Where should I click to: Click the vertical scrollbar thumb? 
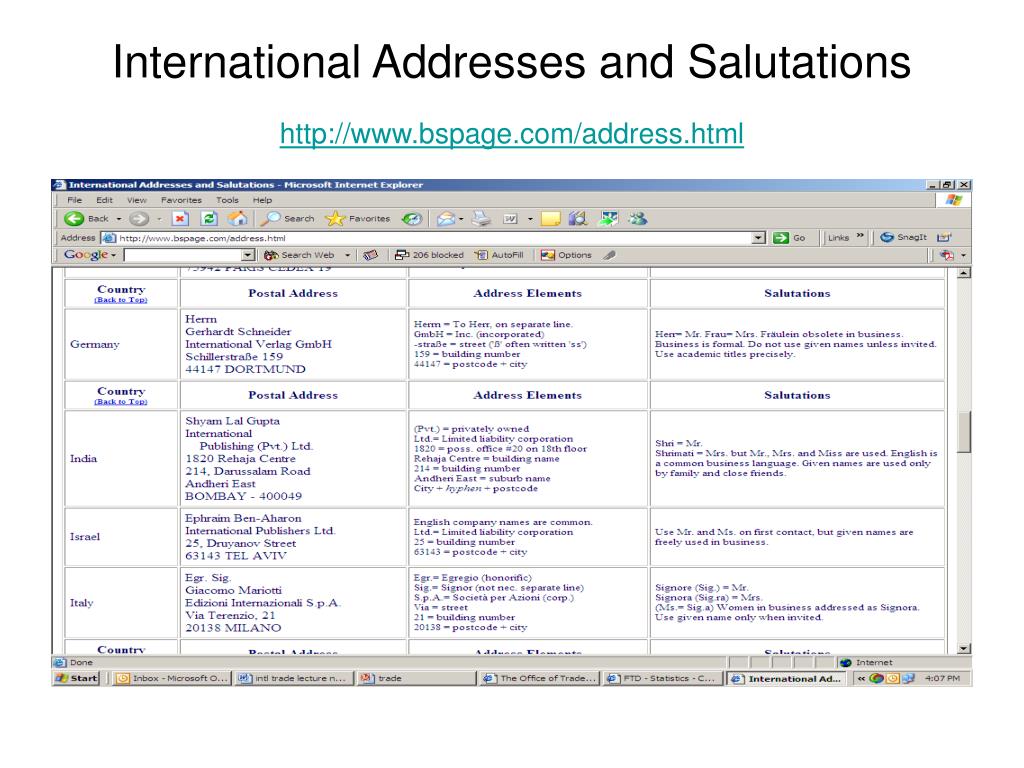click(x=963, y=431)
